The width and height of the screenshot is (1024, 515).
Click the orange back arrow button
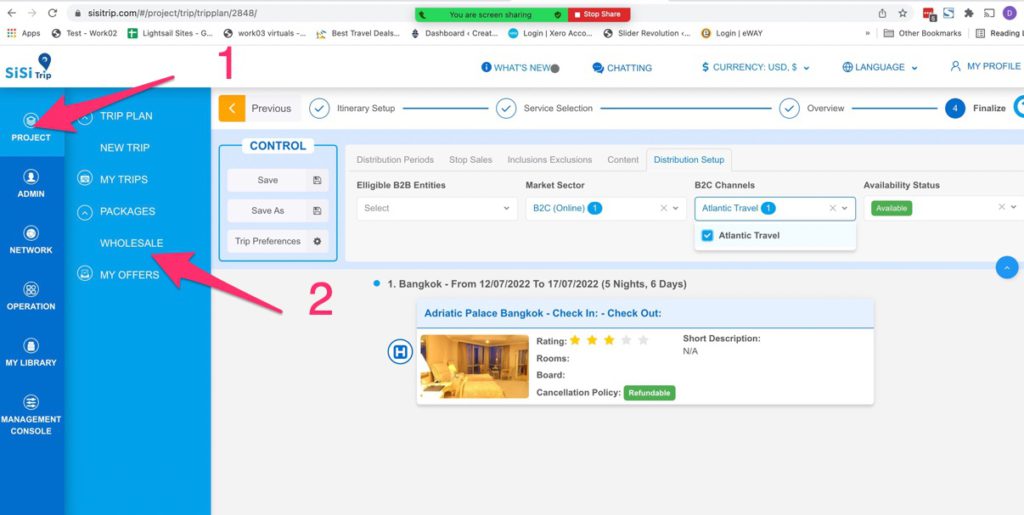232,108
